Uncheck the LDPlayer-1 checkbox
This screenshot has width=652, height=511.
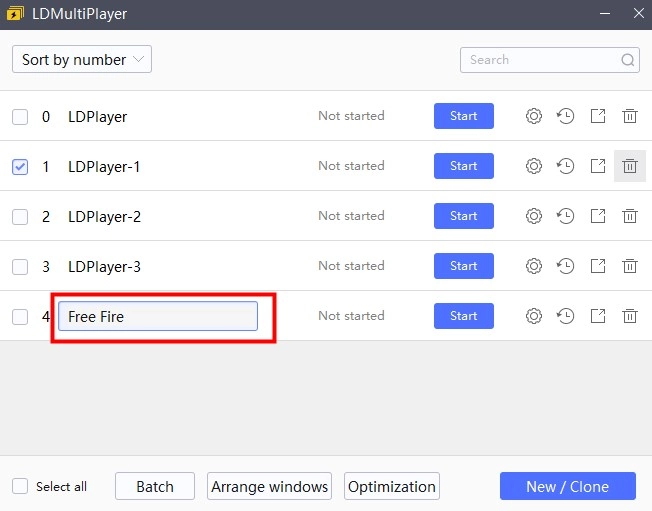tap(20, 167)
